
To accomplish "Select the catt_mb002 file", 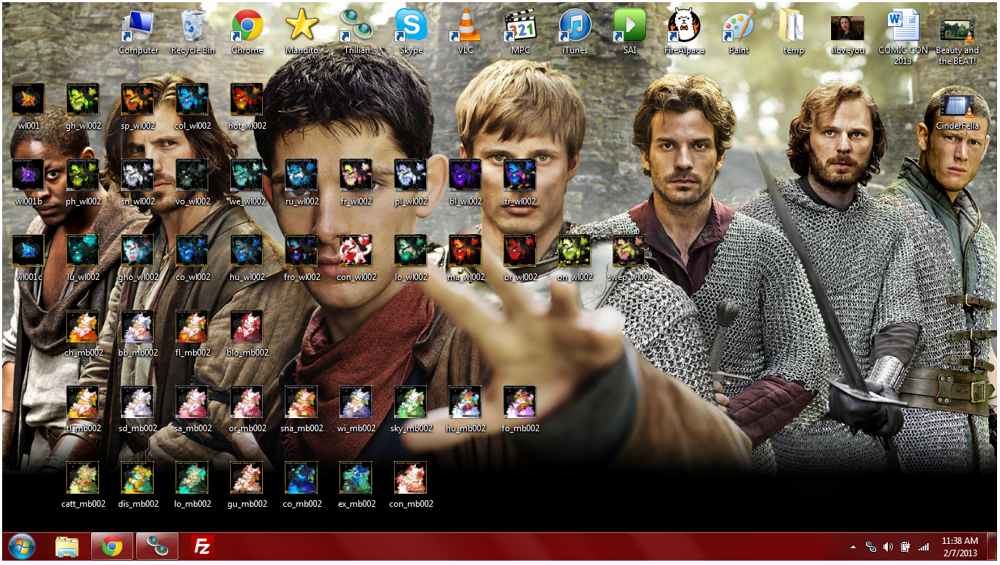I will point(83,485).
